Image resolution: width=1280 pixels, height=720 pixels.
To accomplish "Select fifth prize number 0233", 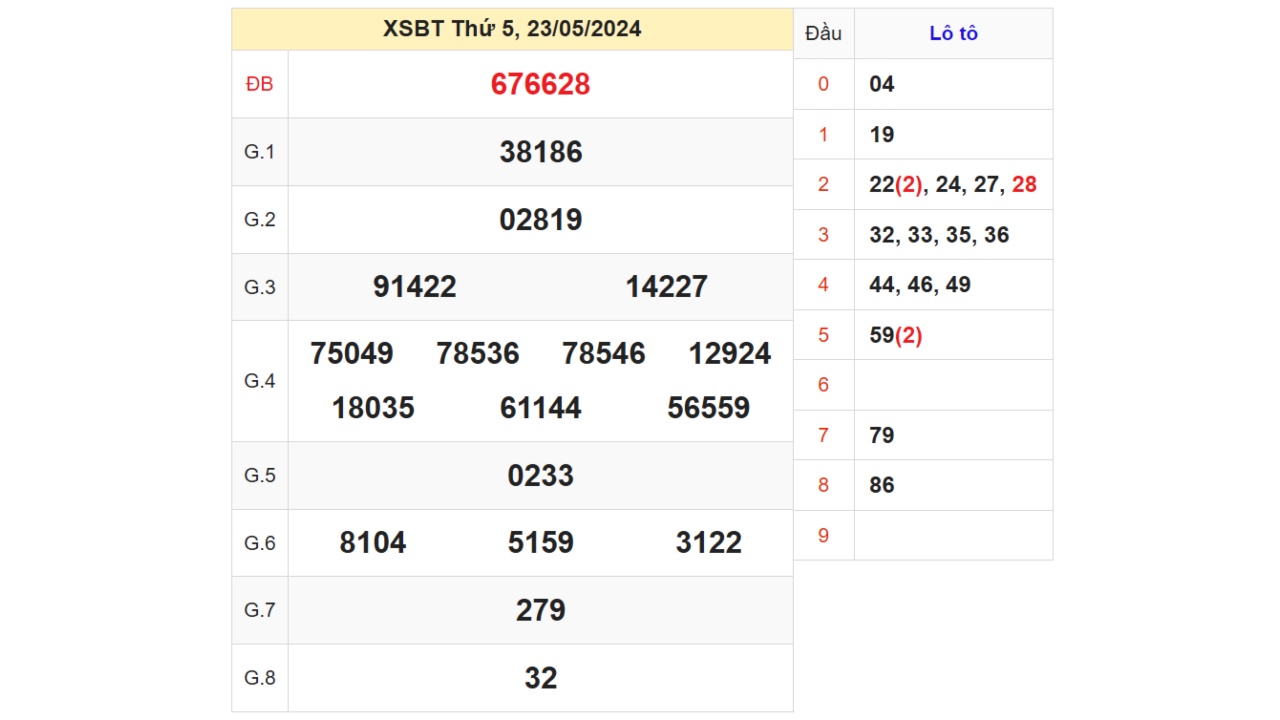I will click(540, 475).
